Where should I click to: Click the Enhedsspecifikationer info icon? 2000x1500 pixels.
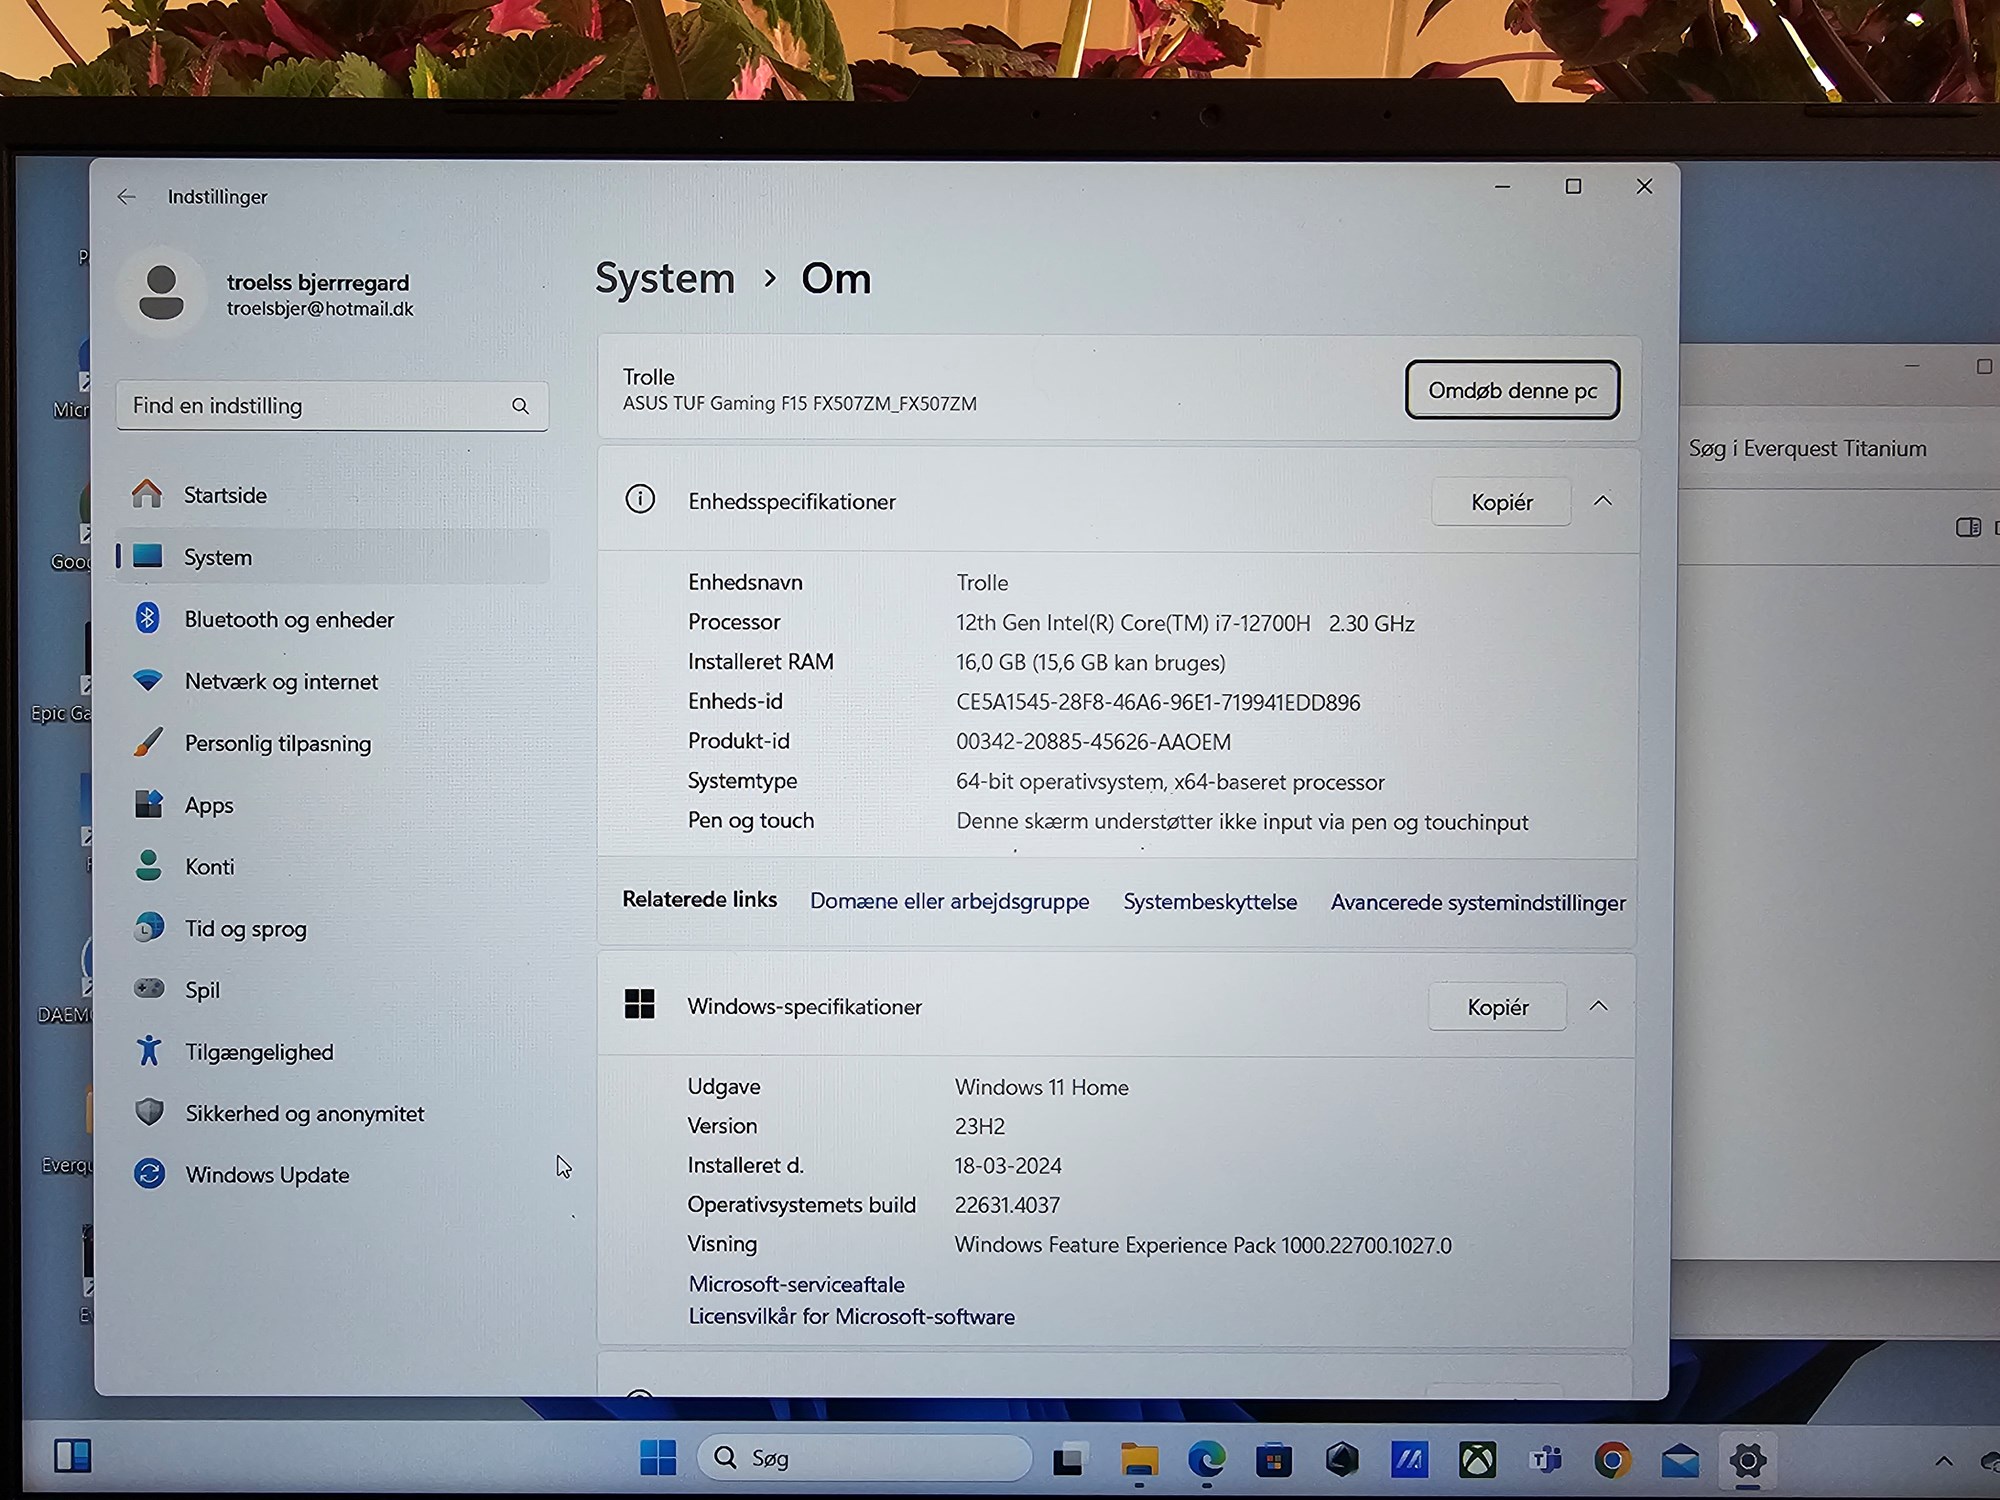(640, 499)
